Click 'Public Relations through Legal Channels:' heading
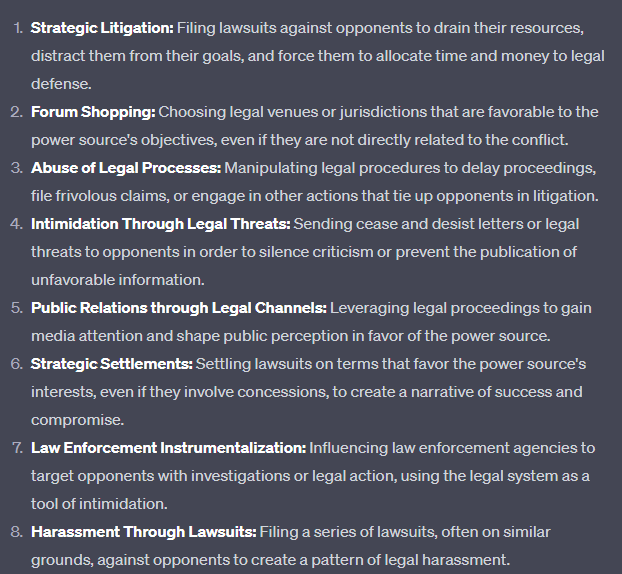The height and width of the screenshot is (574, 622). pos(178,307)
